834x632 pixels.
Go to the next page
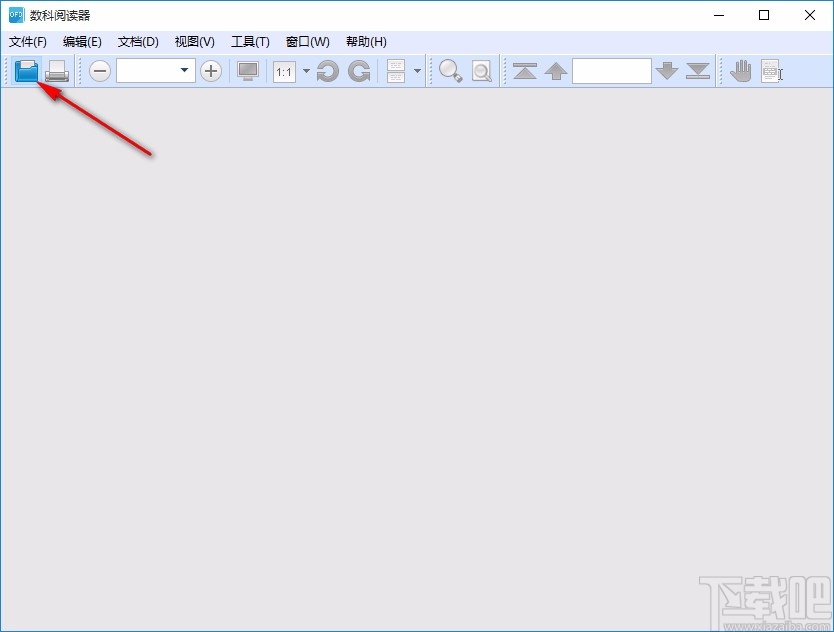tap(667, 71)
